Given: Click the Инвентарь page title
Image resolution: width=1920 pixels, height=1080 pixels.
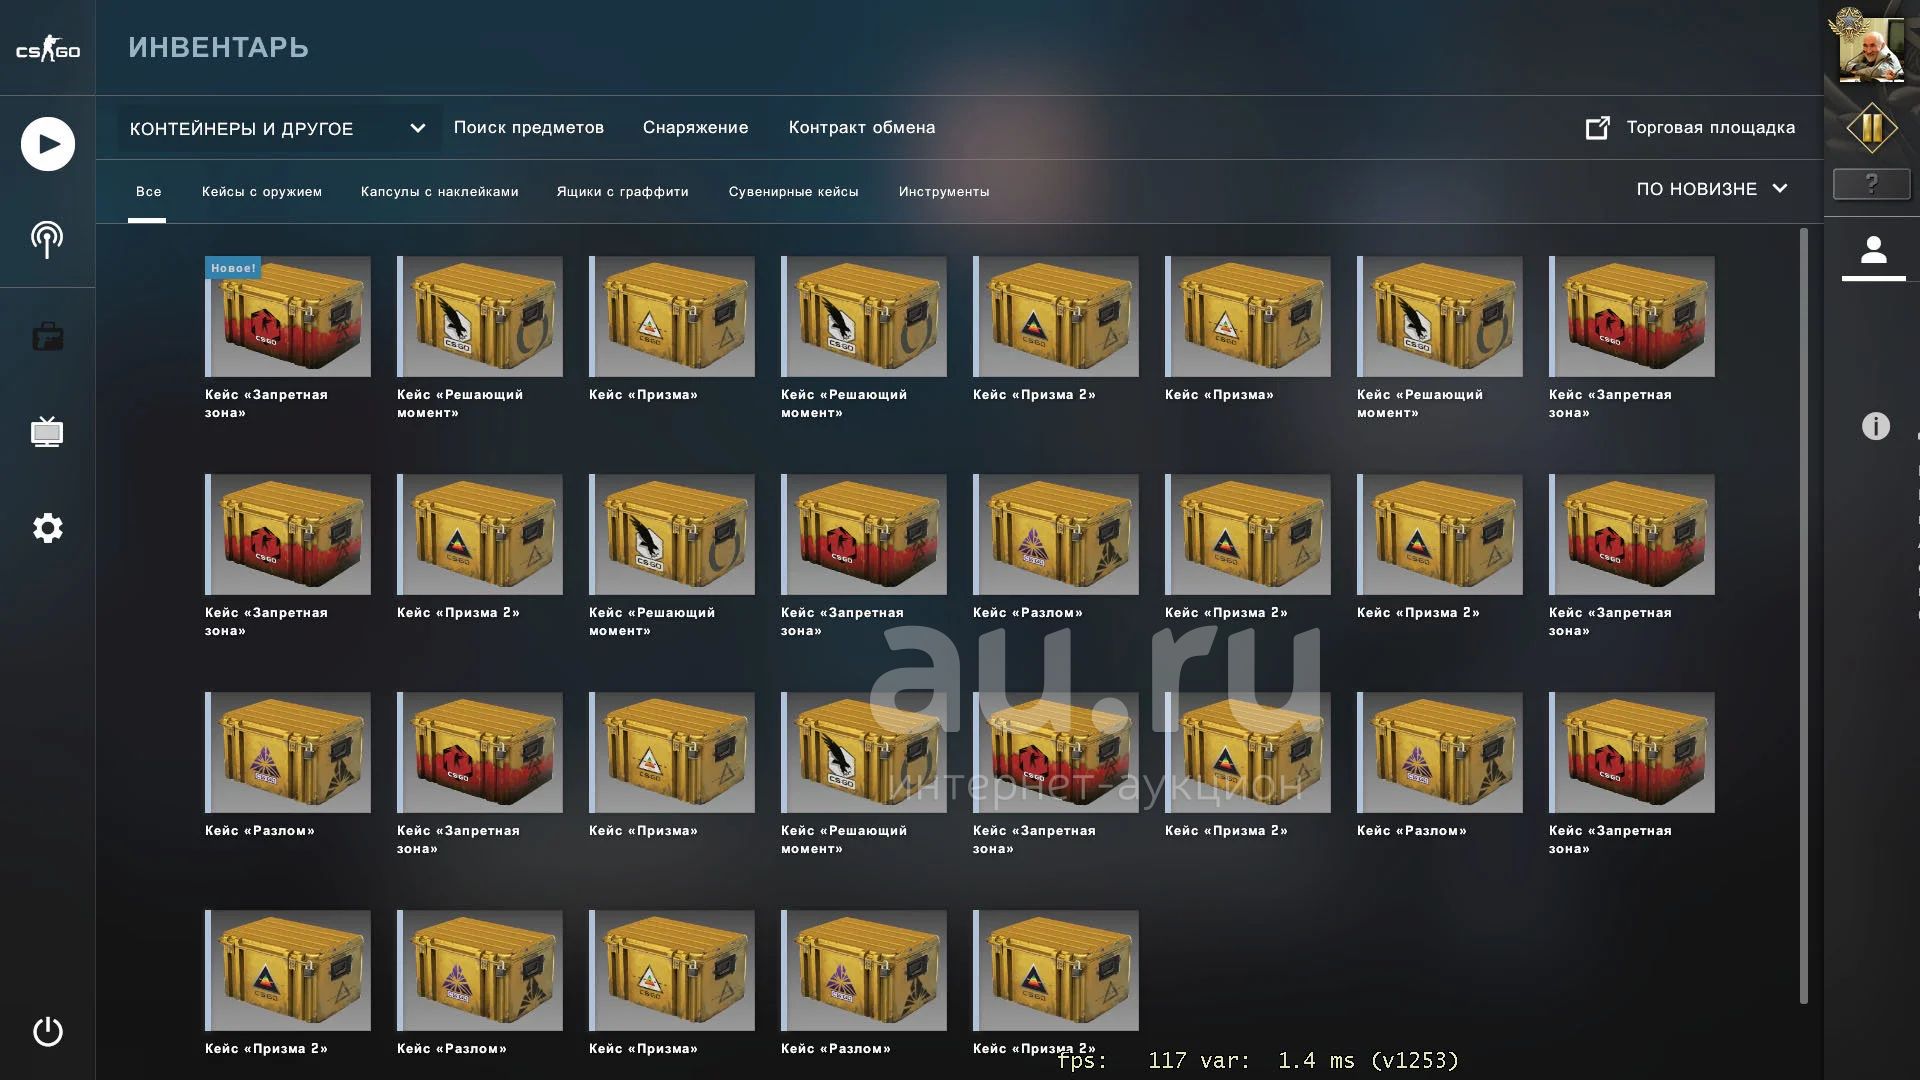Looking at the screenshot, I should tap(218, 47).
